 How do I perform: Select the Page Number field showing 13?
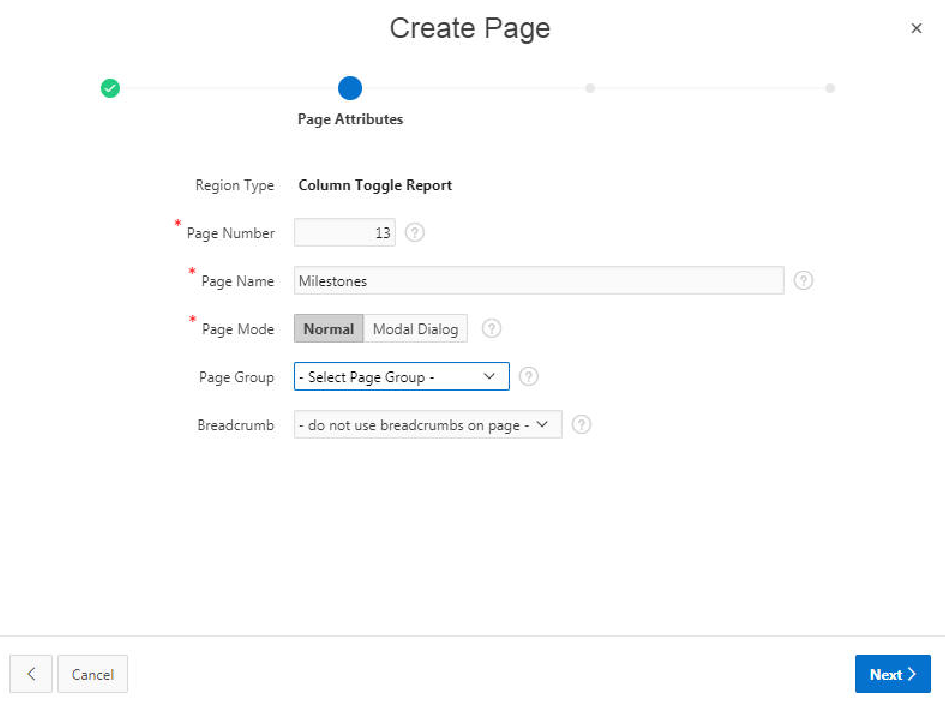(344, 232)
